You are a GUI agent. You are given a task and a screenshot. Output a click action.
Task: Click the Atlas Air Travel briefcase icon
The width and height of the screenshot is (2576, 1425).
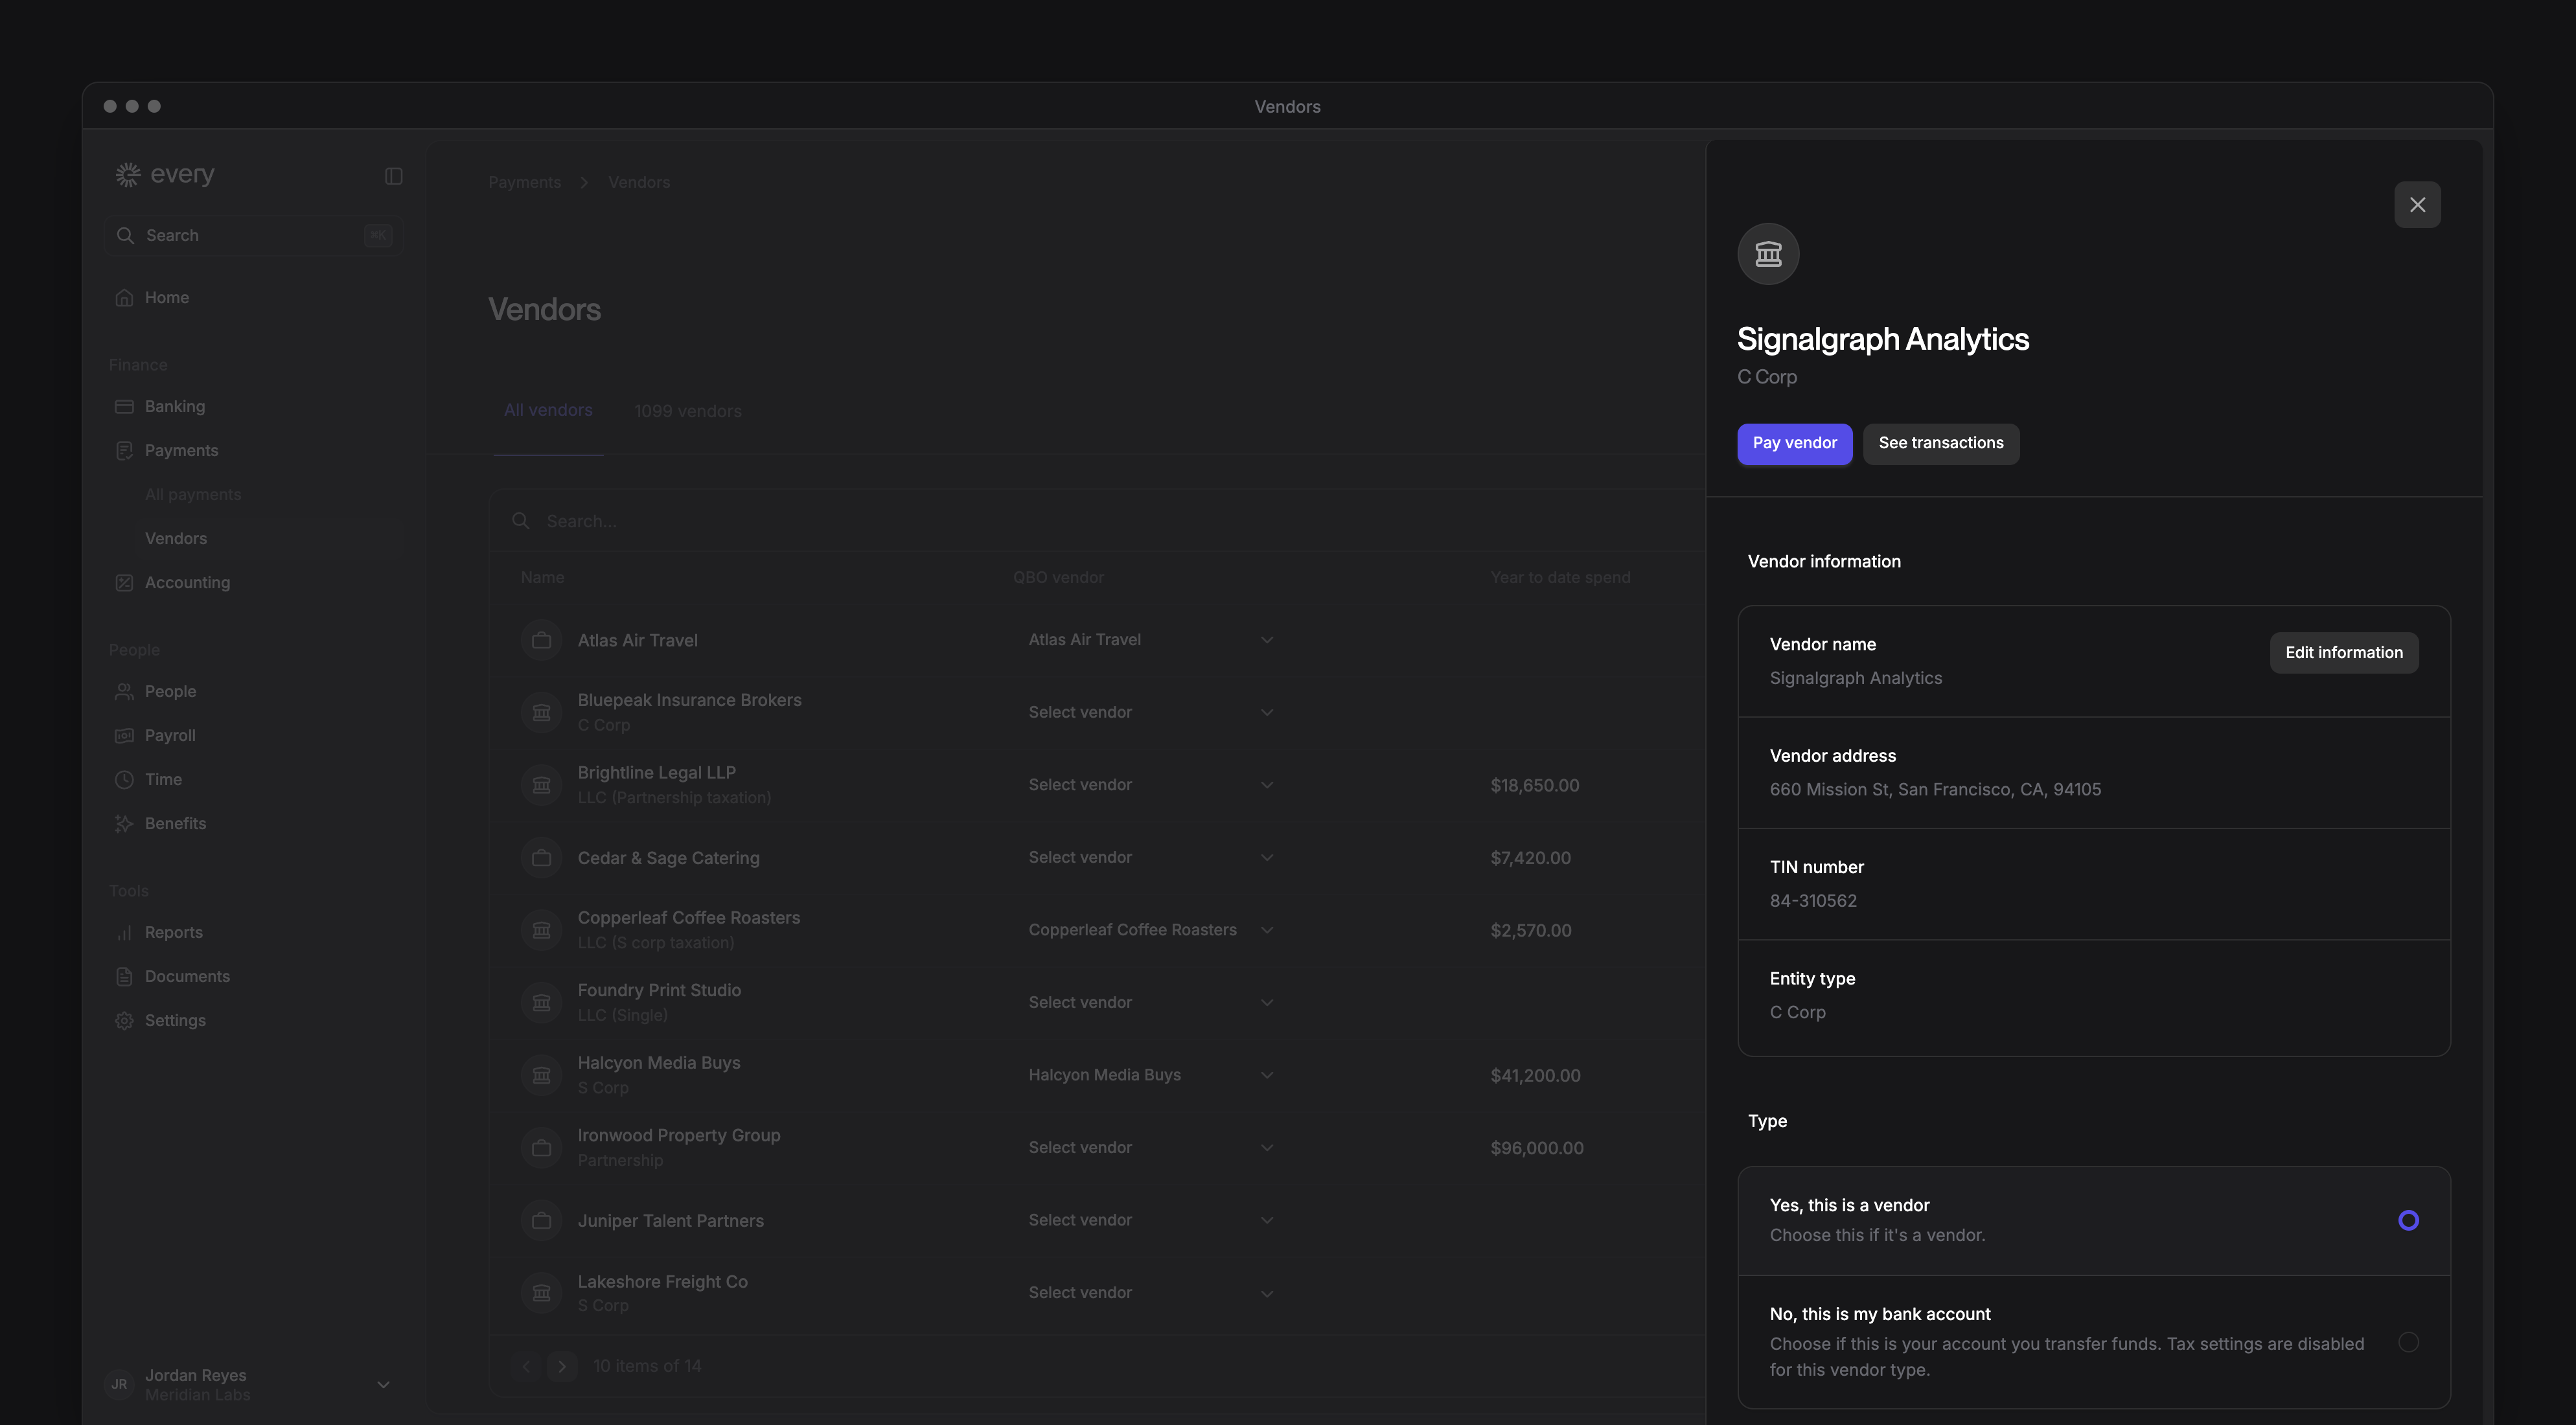pos(541,640)
